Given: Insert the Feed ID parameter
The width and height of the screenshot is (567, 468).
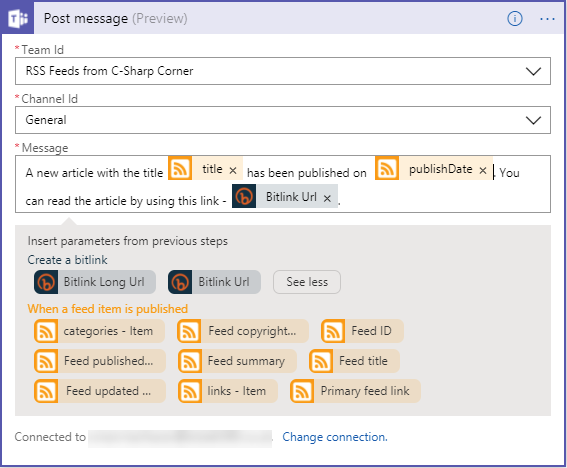Looking at the screenshot, I should coord(362,331).
